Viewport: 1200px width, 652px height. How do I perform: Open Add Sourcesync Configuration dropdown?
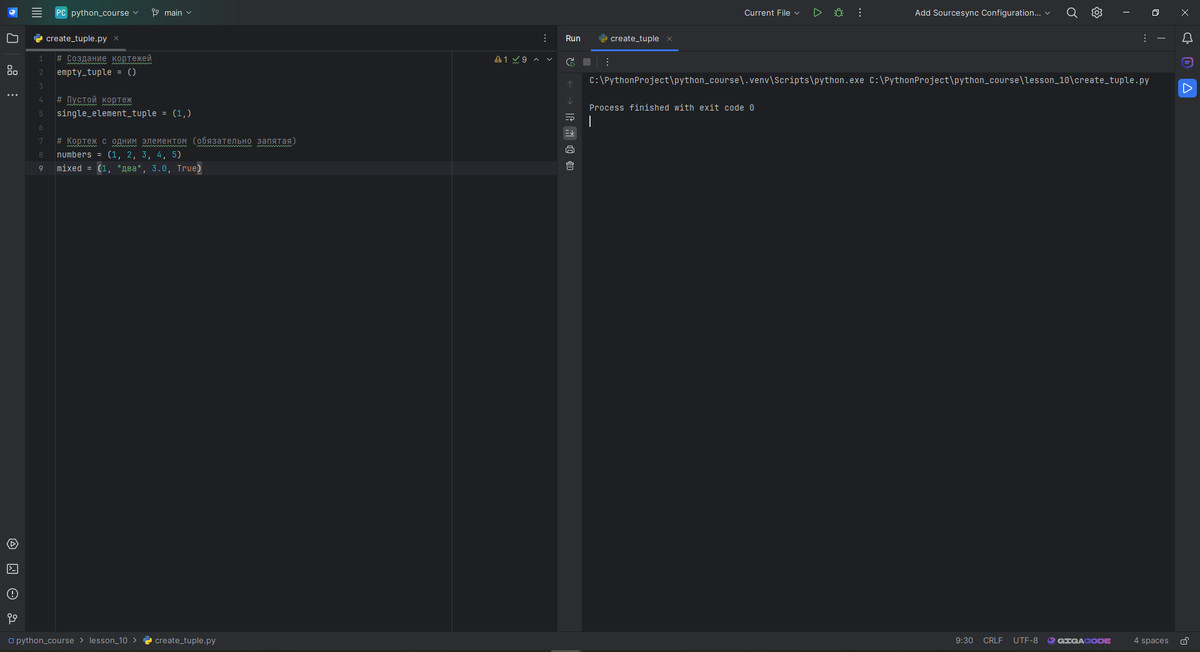(983, 13)
